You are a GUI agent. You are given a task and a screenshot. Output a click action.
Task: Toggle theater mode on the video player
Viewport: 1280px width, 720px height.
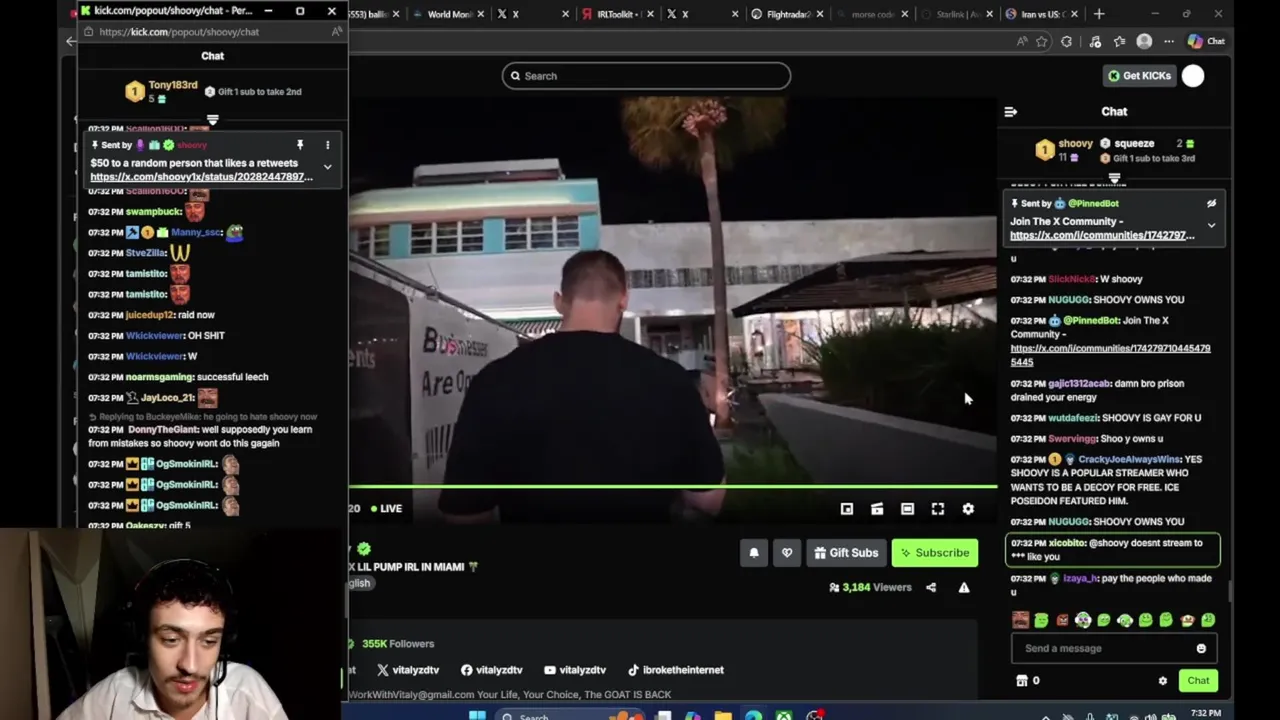click(907, 509)
